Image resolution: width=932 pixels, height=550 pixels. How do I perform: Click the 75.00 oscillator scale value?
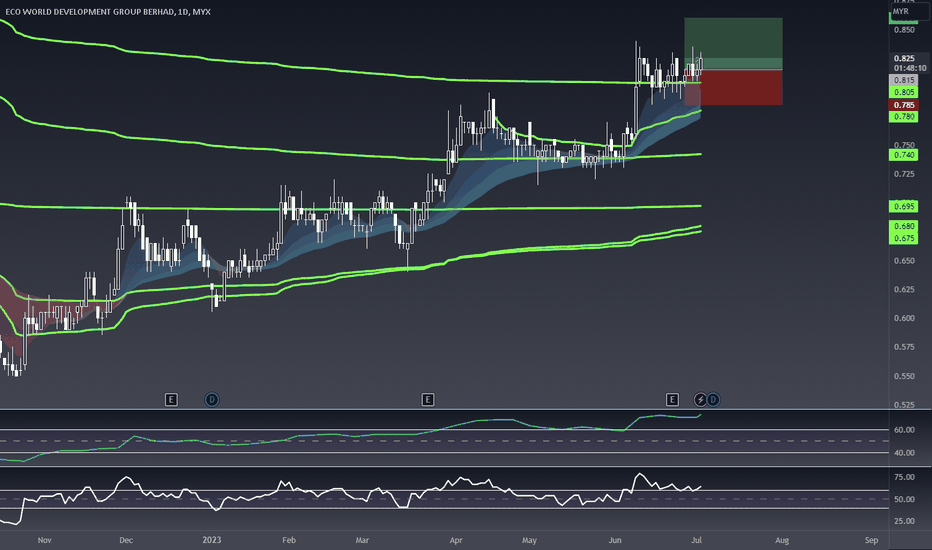click(x=904, y=477)
